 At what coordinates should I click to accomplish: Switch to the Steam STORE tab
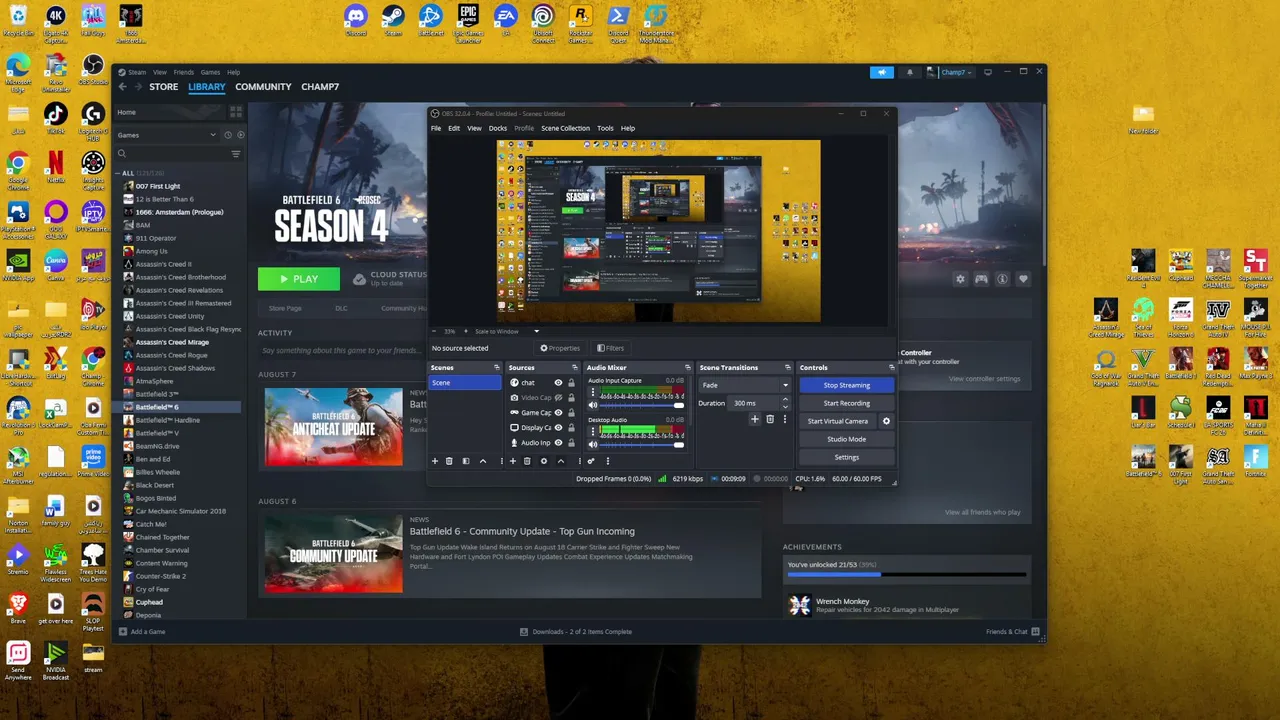[x=164, y=87]
